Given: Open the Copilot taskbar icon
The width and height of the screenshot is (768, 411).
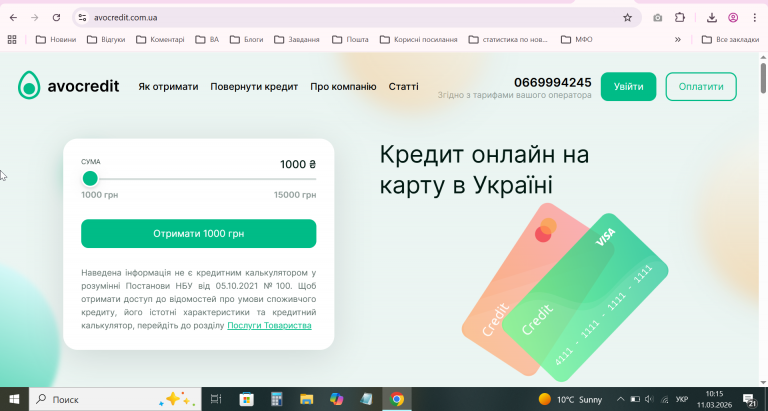Looking at the screenshot, I should pyautogui.click(x=336, y=399).
